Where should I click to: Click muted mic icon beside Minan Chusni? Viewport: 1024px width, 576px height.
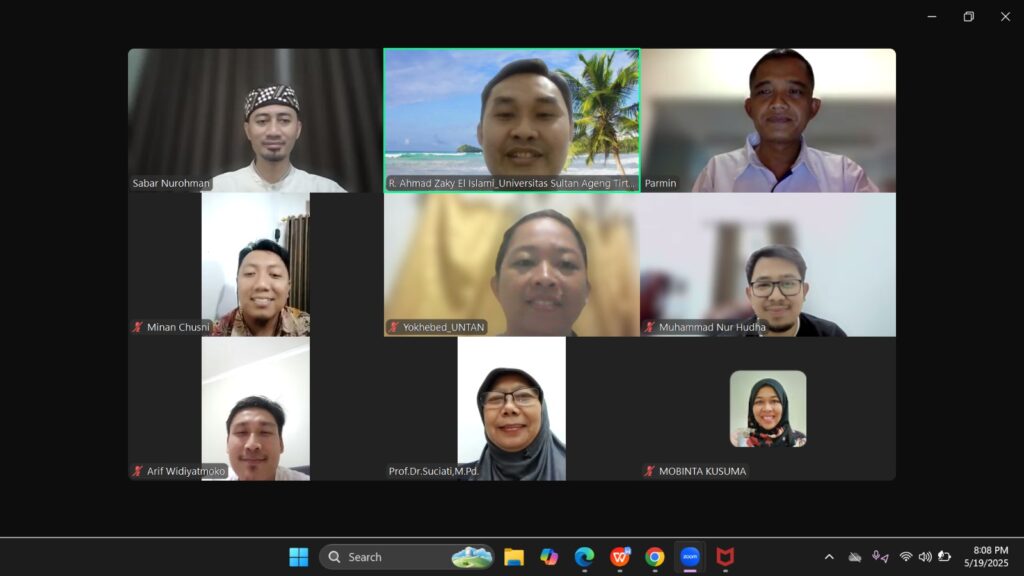click(137, 327)
